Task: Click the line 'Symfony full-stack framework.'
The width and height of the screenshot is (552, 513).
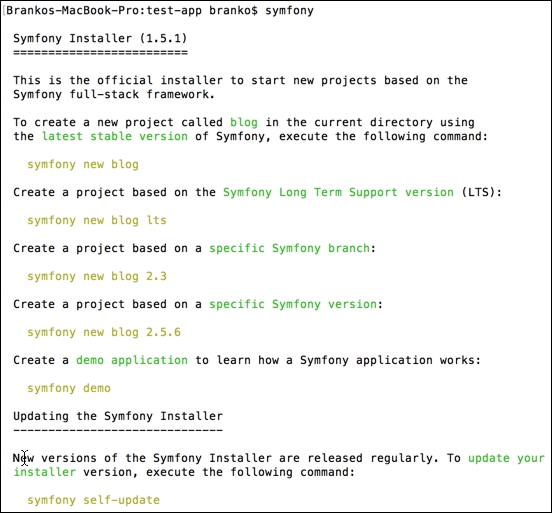Action: point(114,94)
